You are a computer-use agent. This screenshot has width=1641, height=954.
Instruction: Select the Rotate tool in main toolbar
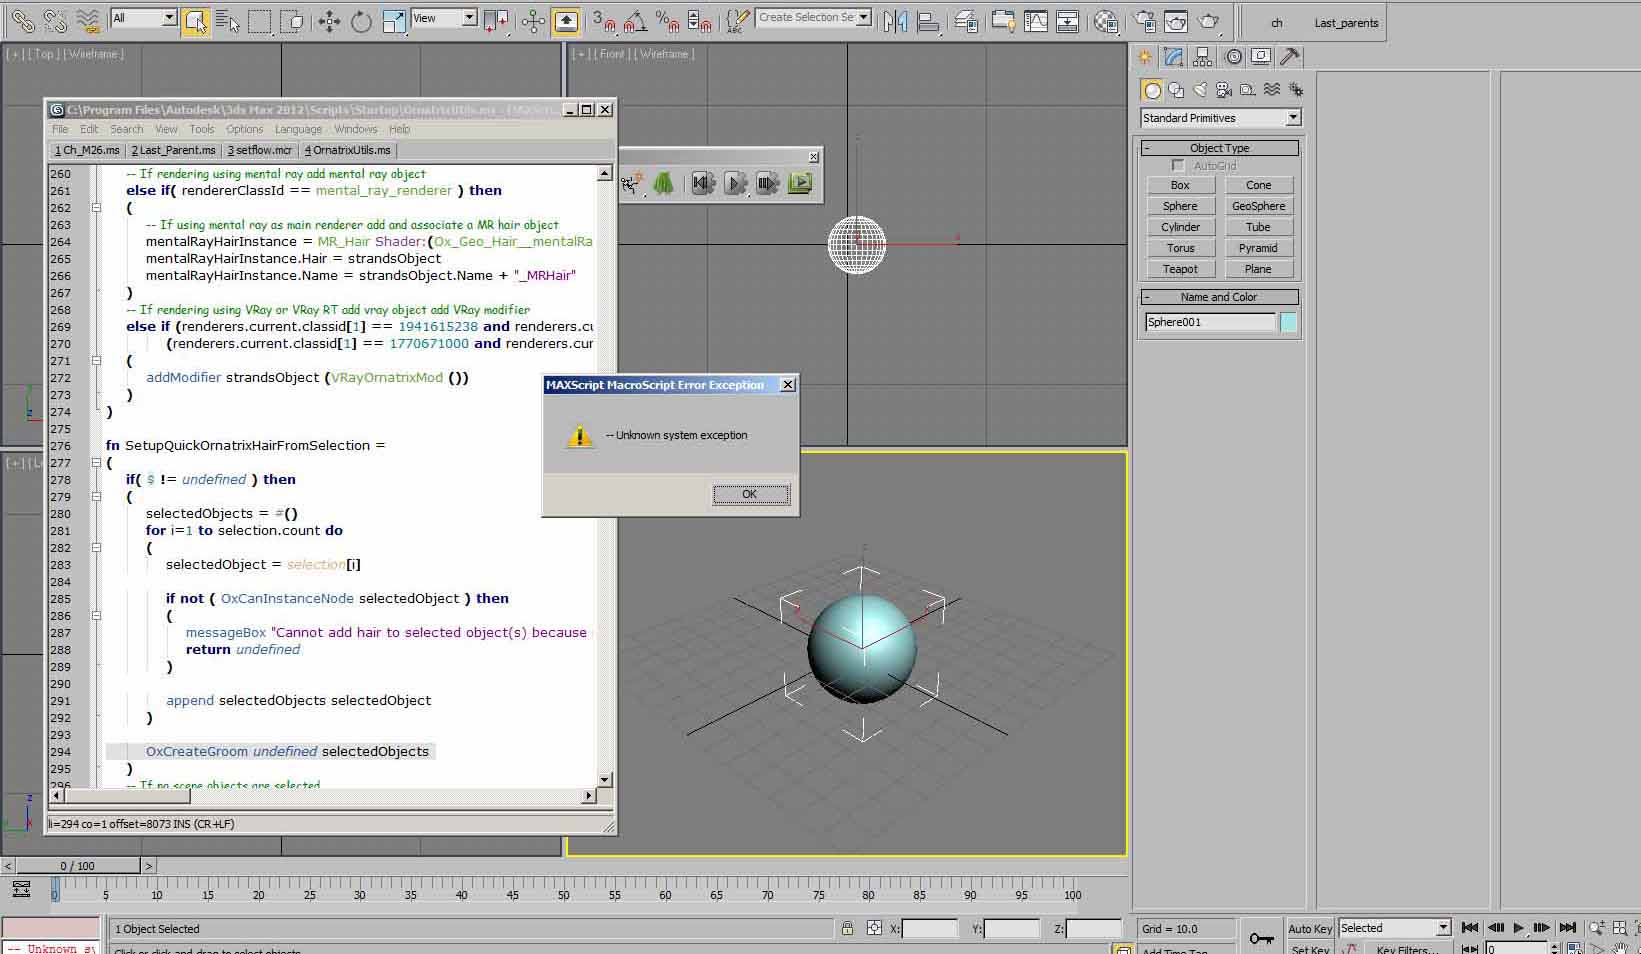[361, 20]
